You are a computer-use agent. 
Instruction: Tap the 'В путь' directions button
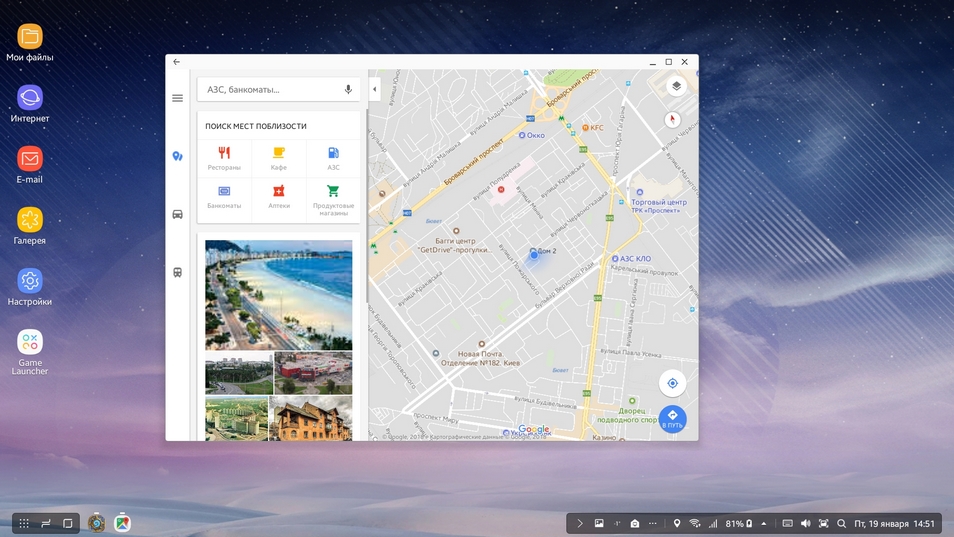pyautogui.click(x=672, y=419)
